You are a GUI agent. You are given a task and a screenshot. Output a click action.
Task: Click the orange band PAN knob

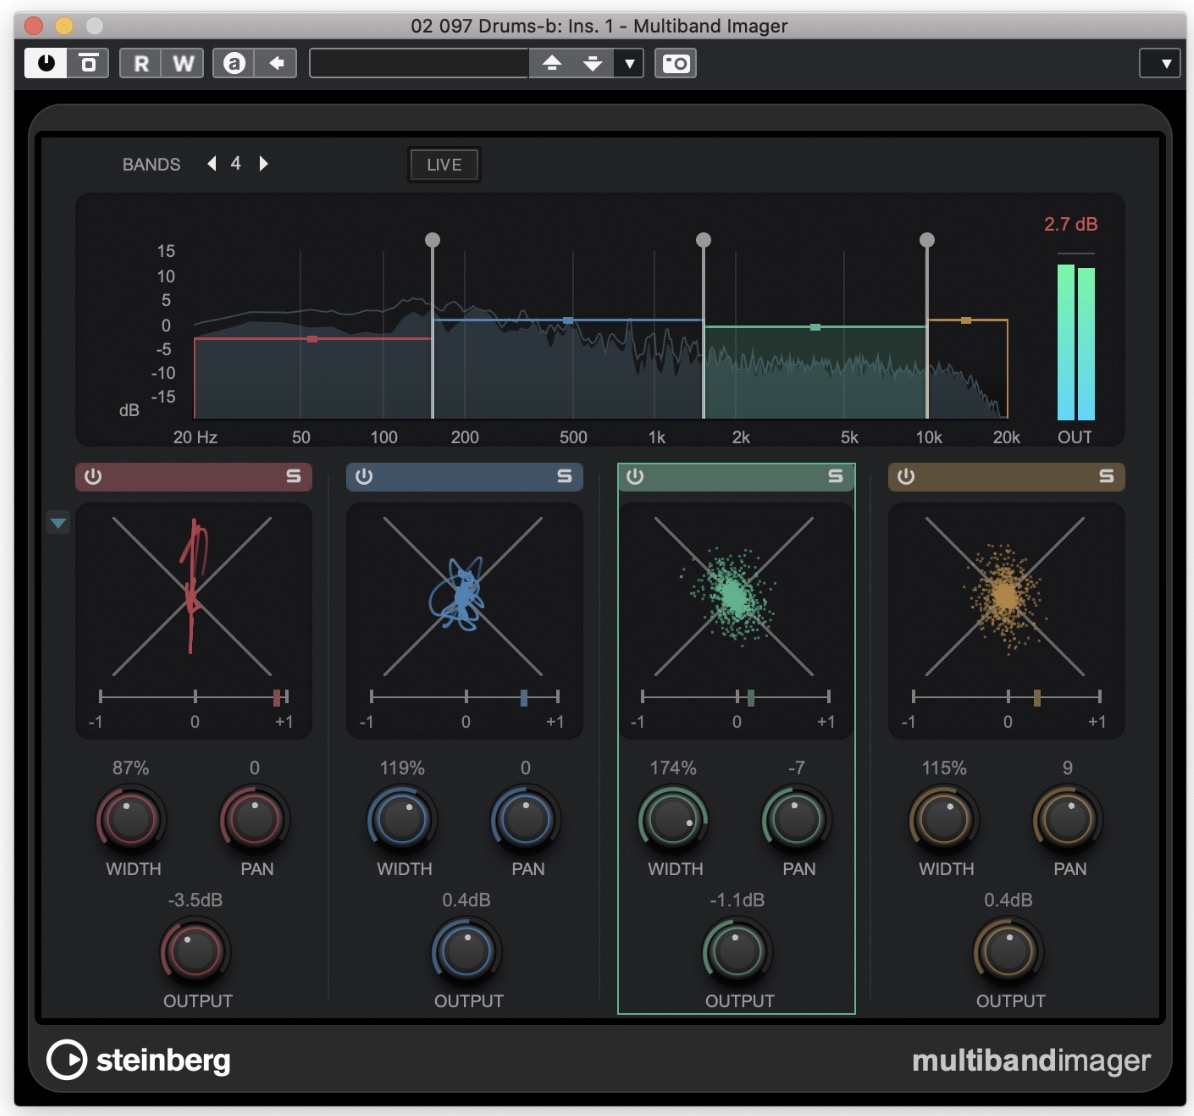(x=1067, y=820)
